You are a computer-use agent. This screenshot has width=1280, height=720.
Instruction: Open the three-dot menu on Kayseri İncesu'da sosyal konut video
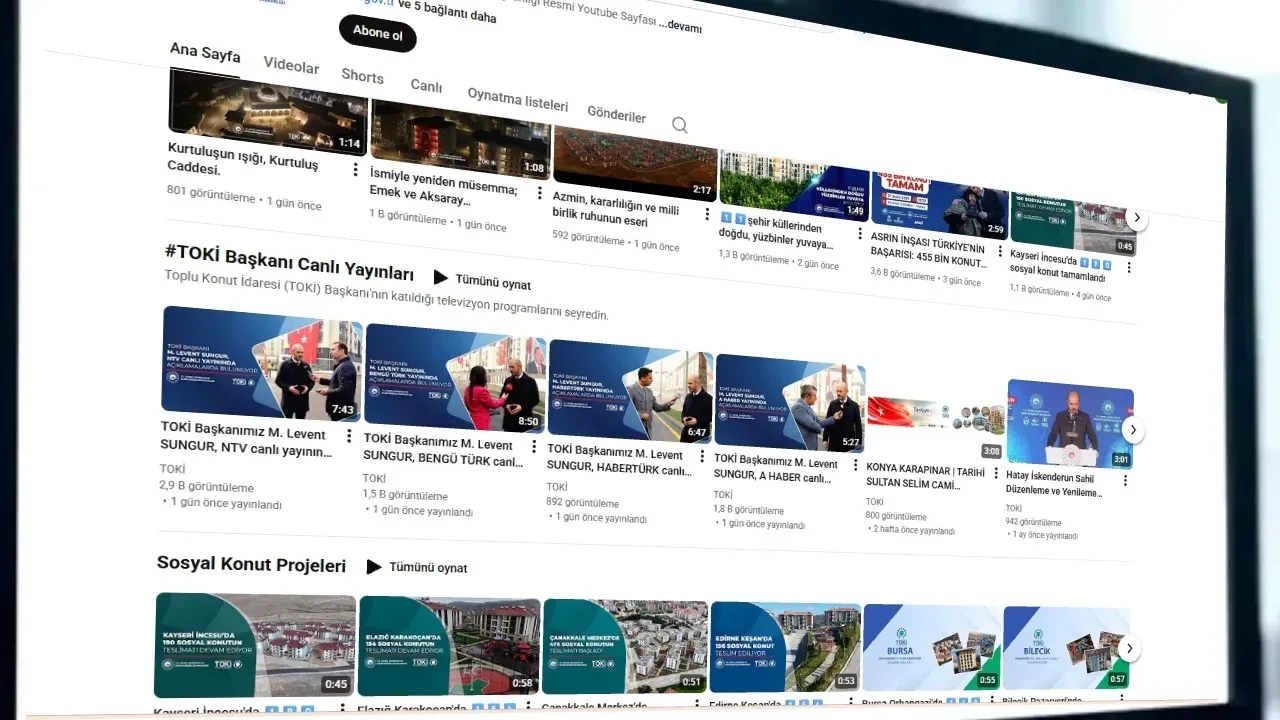pos(1129,266)
